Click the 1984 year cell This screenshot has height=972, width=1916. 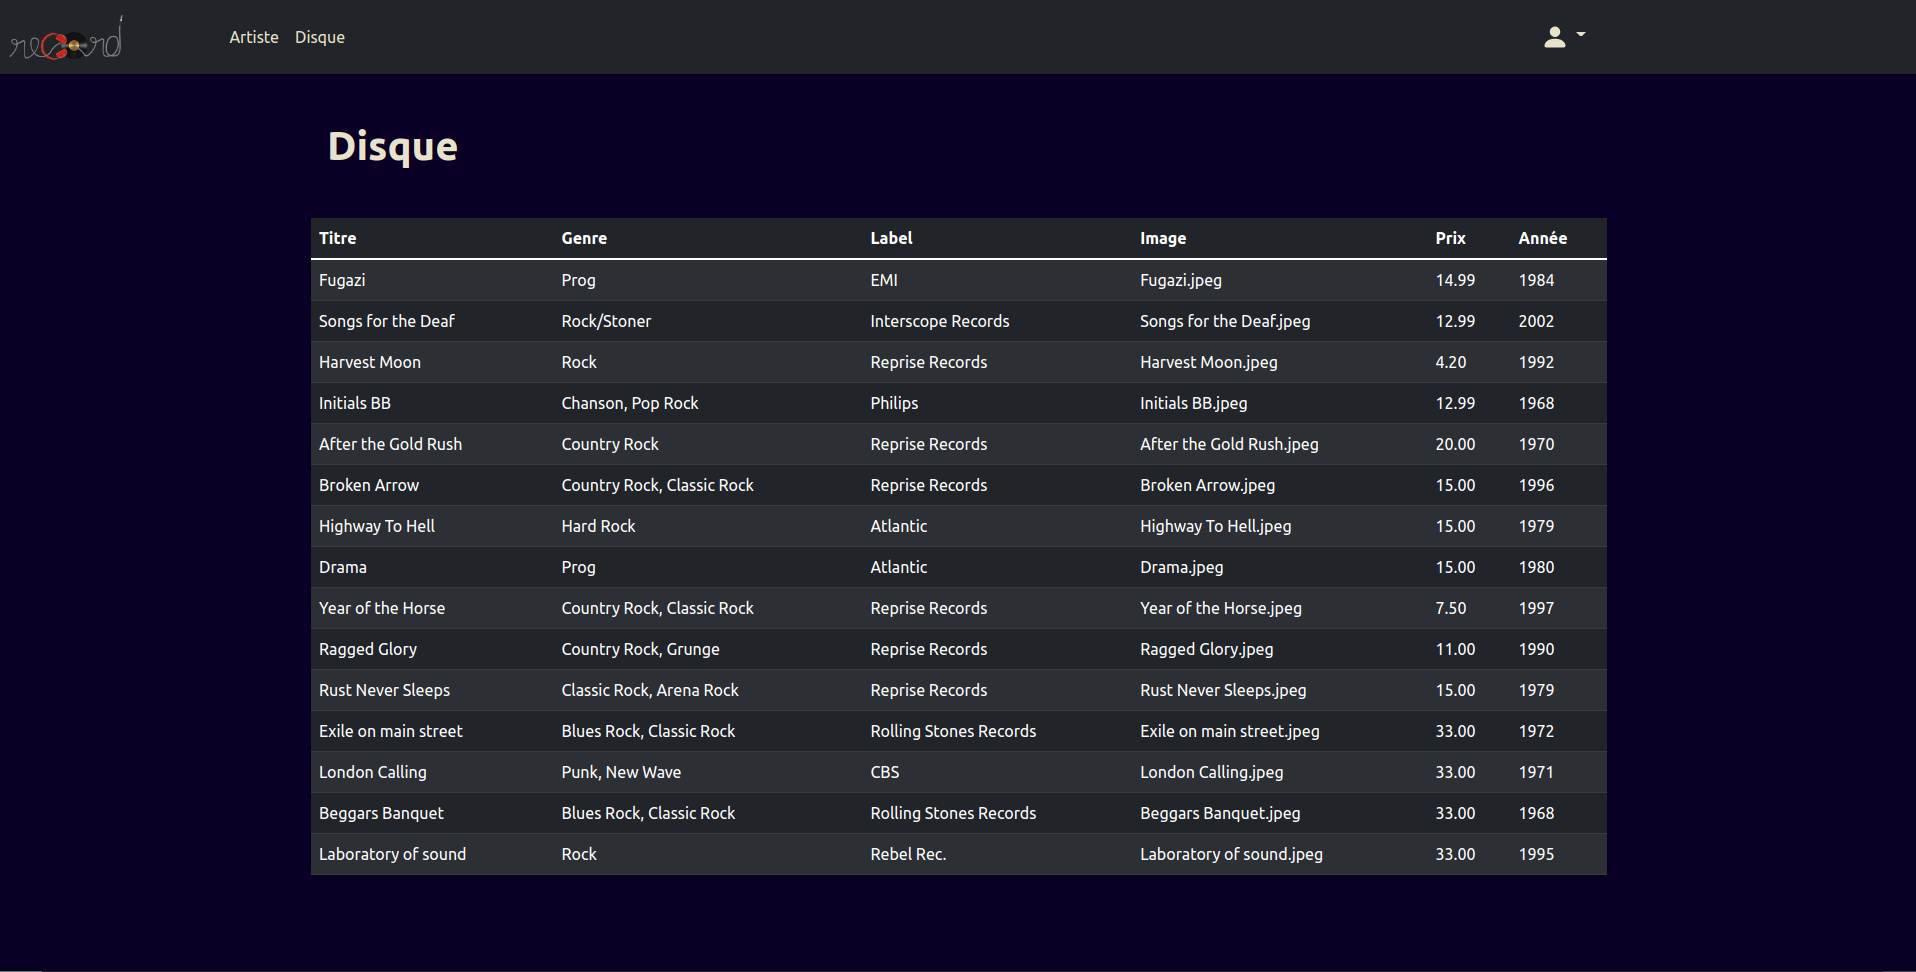click(x=1536, y=280)
